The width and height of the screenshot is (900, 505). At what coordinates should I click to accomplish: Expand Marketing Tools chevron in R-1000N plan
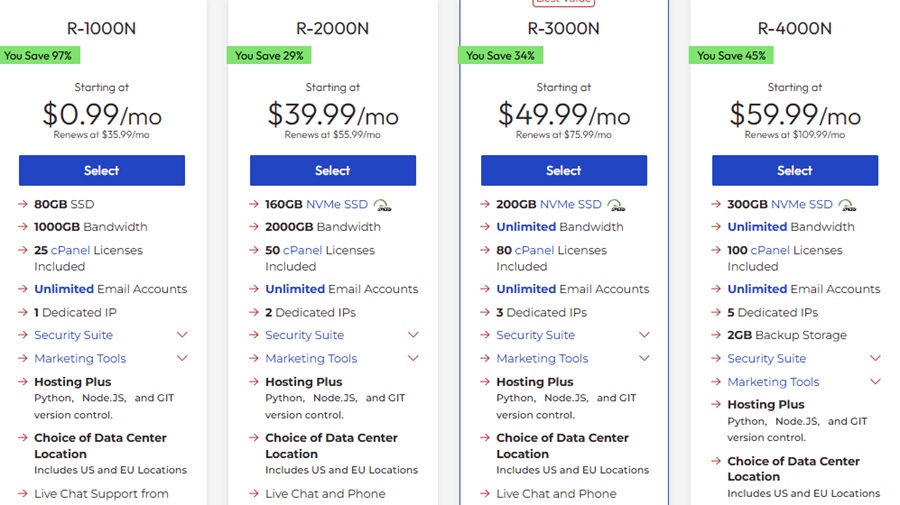pyautogui.click(x=182, y=358)
